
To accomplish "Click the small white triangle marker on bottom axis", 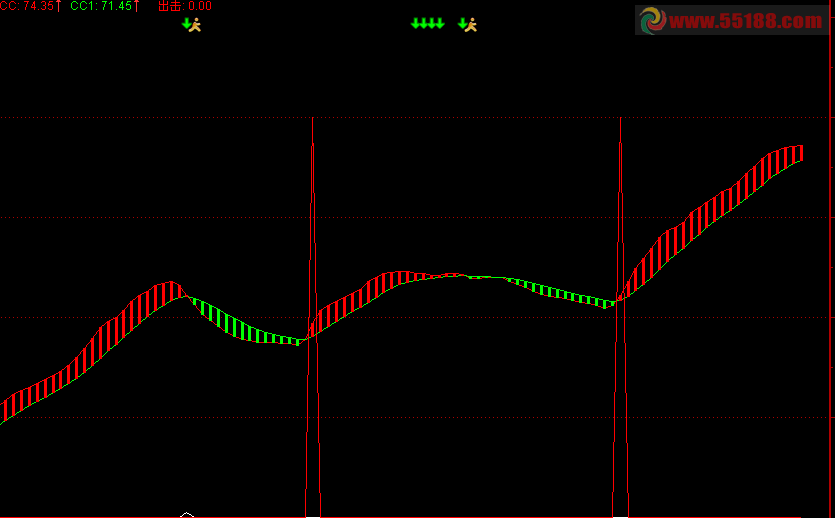I will (x=187, y=515).
